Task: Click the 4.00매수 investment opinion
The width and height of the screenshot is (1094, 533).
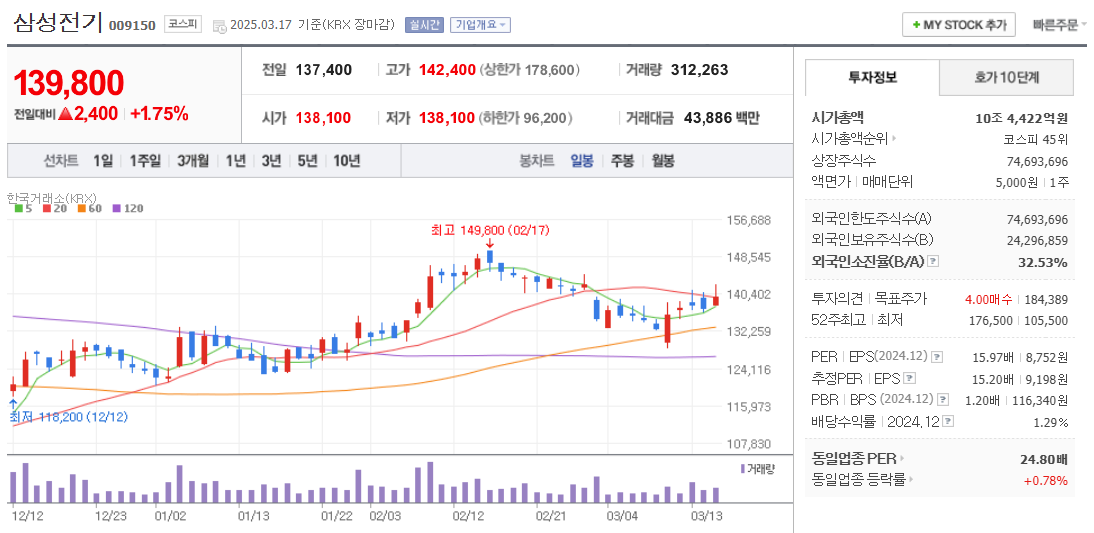Action: pyautogui.click(x=989, y=299)
